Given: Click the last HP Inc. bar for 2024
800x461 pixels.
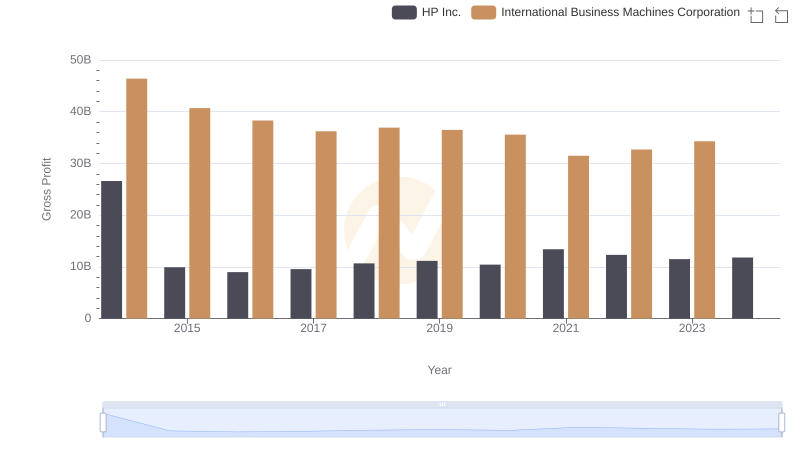Looking at the screenshot, I should 742,288.
